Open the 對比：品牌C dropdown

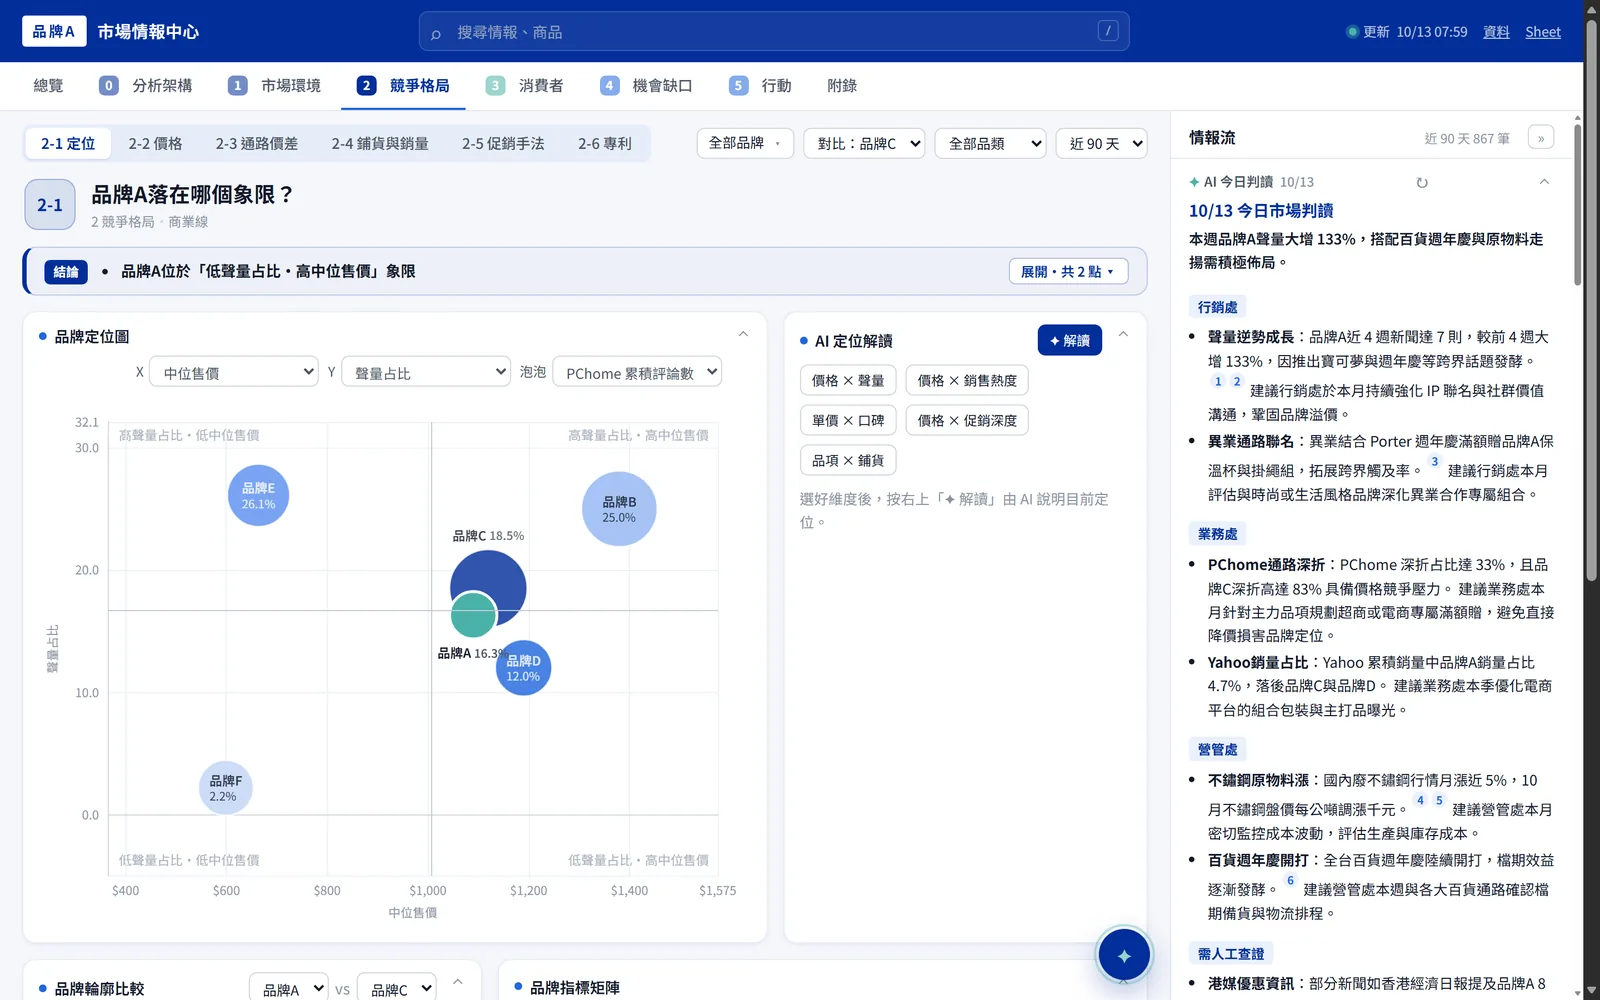pyautogui.click(x=864, y=143)
